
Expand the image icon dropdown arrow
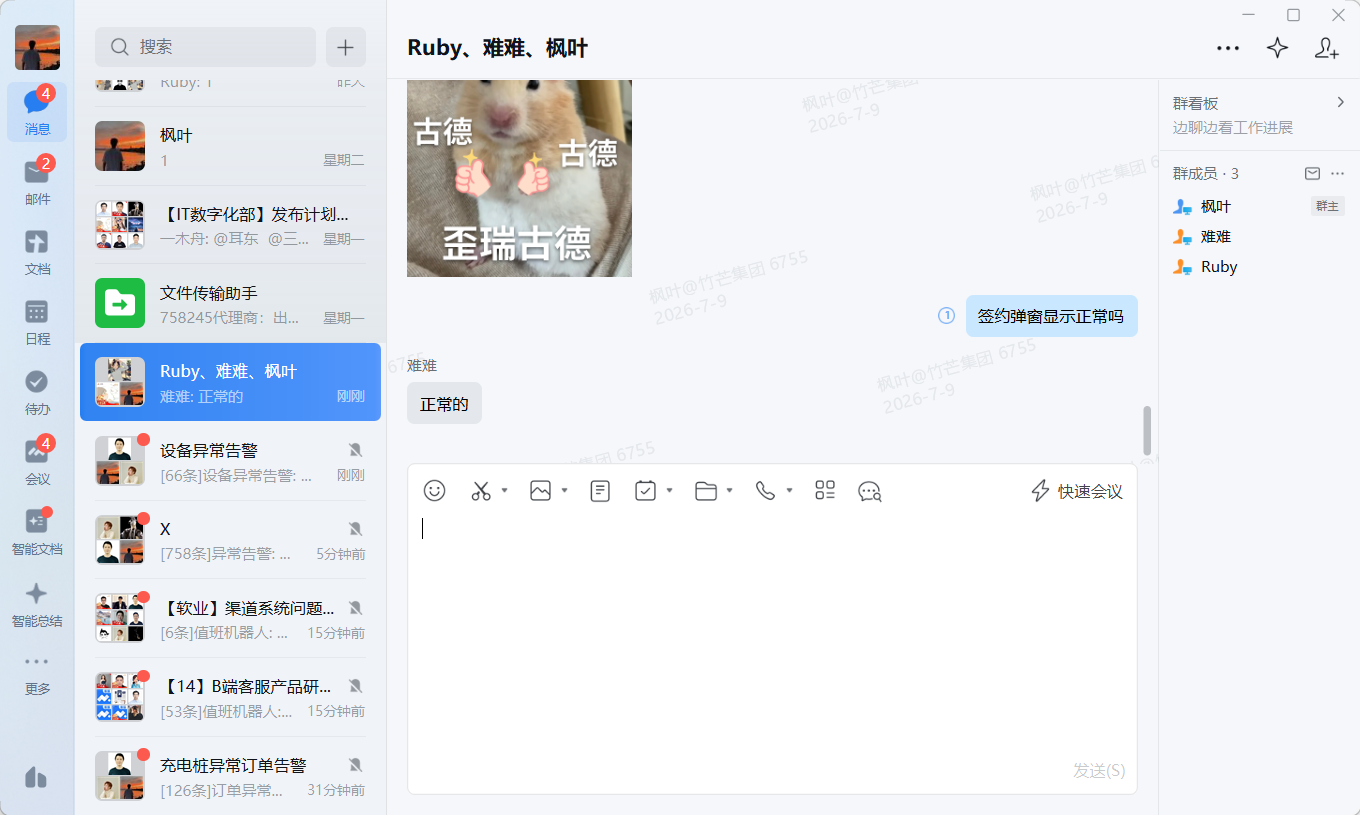(565, 491)
